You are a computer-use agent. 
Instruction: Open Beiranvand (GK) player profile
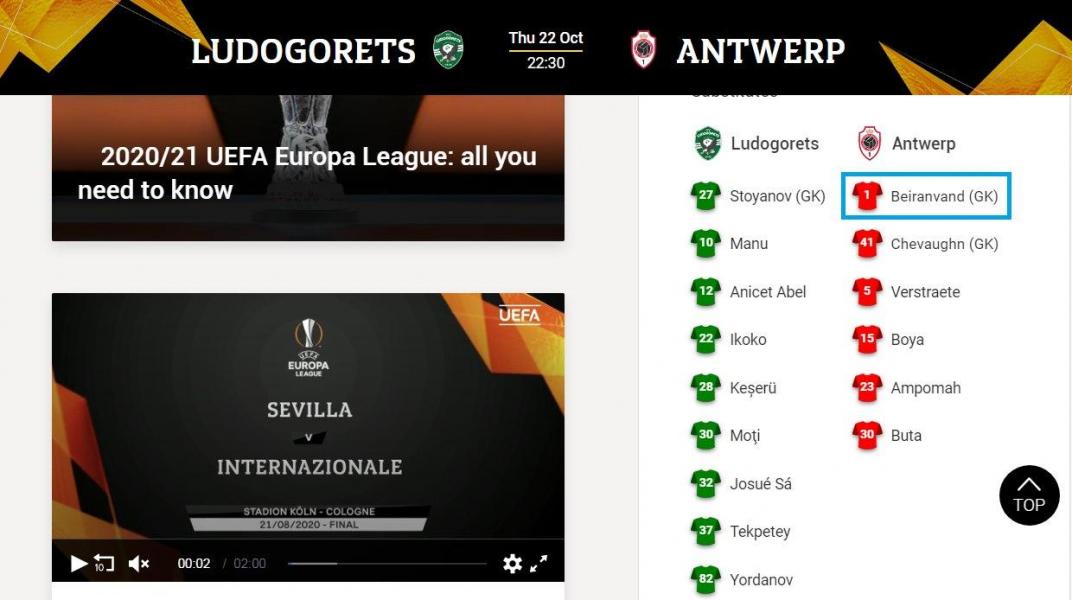[x=943, y=197]
